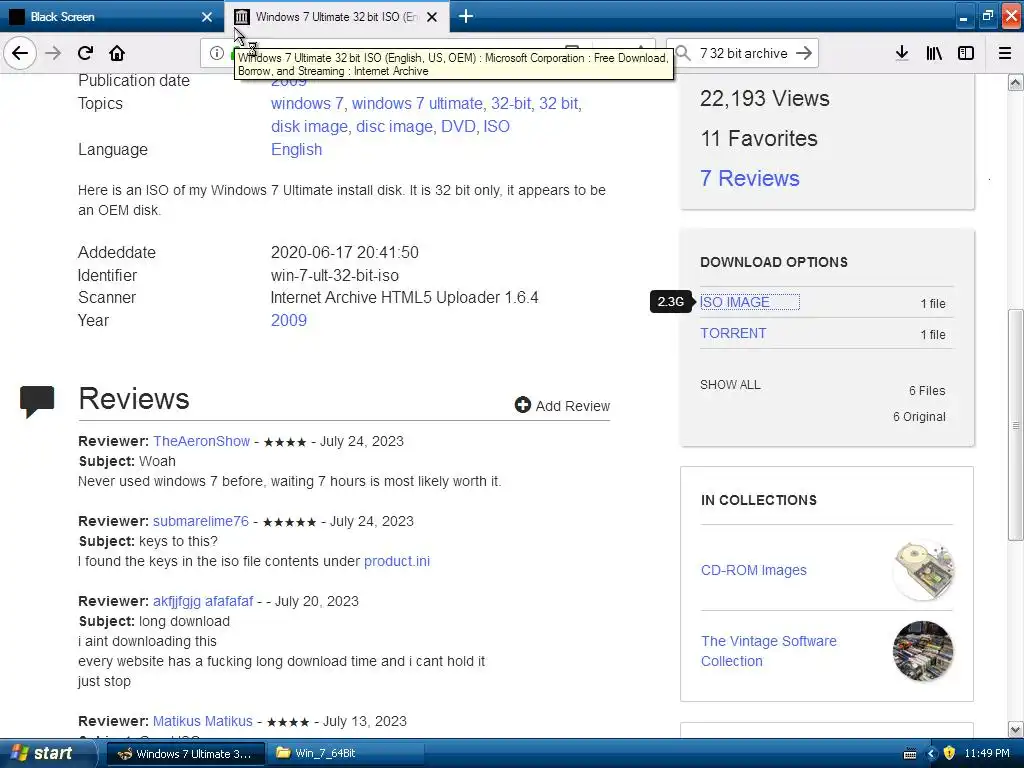The height and width of the screenshot is (768, 1024).
Task: Click in the 7 32 bit archive search box
Action: pos(744,53)
